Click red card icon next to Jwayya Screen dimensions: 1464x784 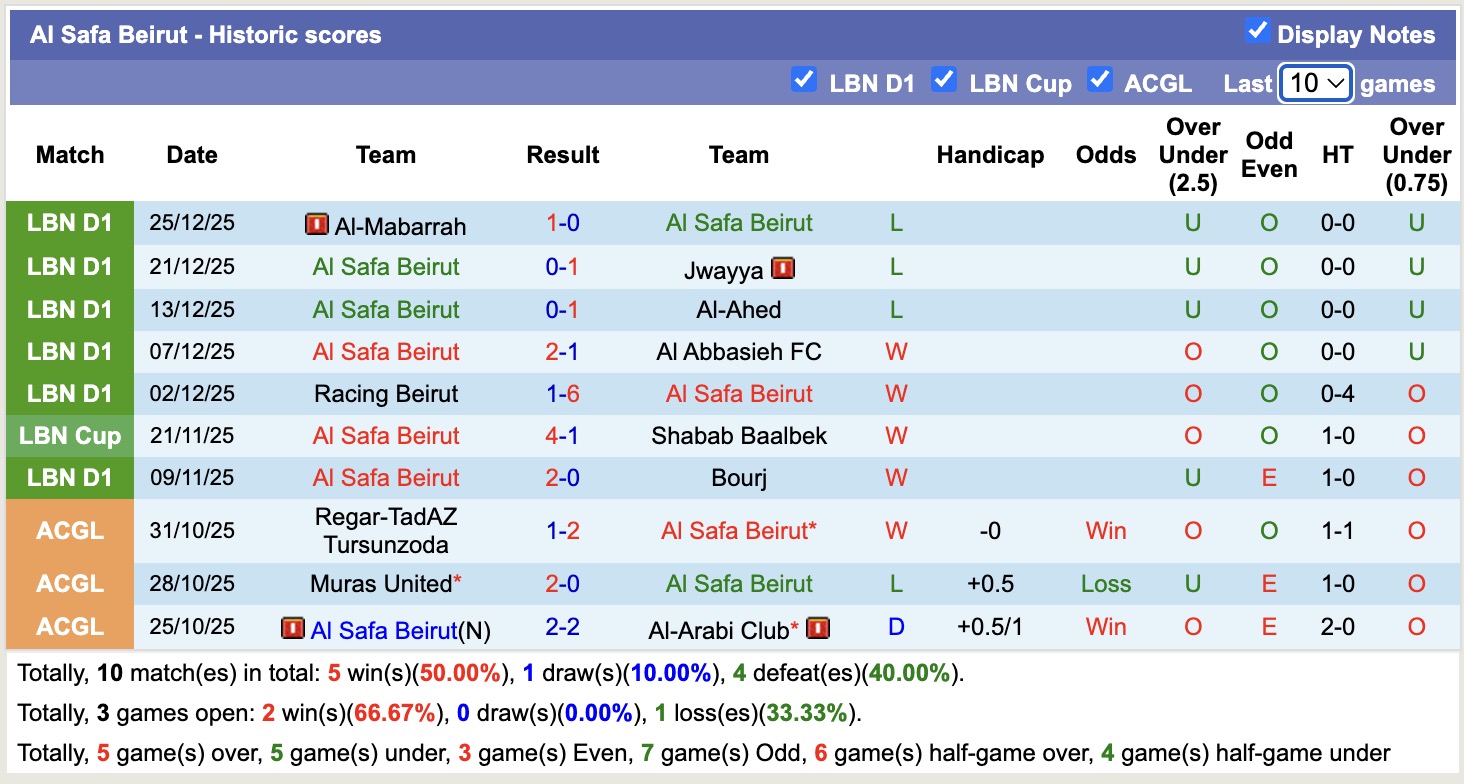click(x=783, y=268)
